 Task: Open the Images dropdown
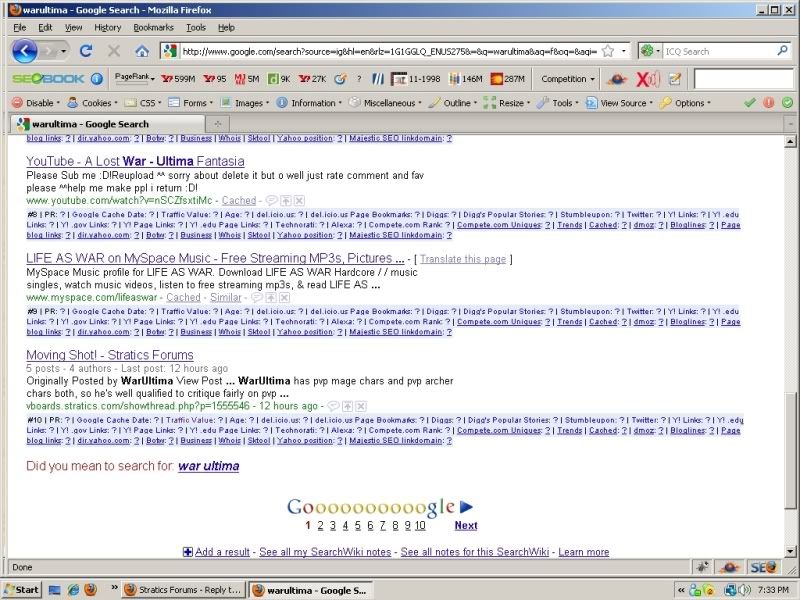(245, 103)
